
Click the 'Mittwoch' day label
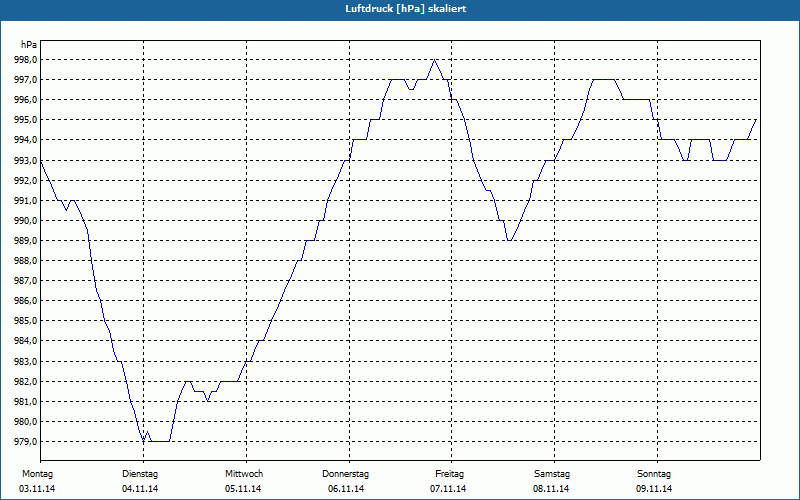click(244, 474)
